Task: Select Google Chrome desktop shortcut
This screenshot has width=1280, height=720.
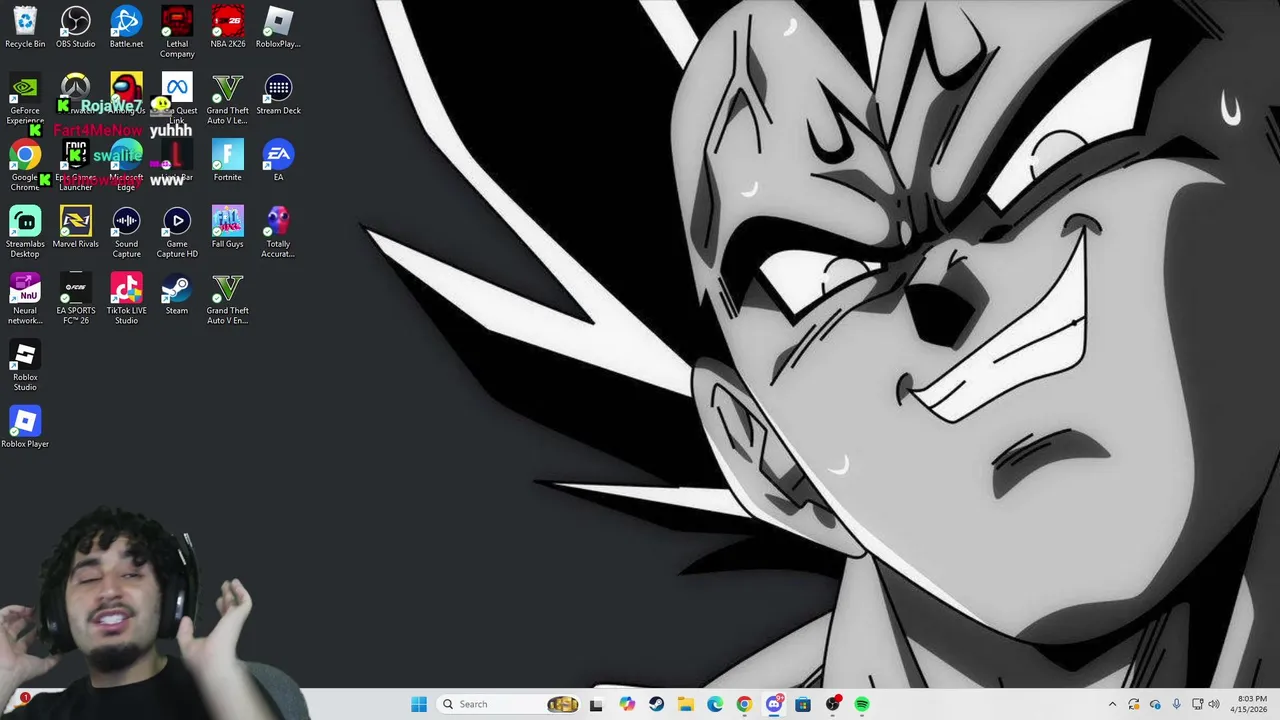Action: coord(25,166)
